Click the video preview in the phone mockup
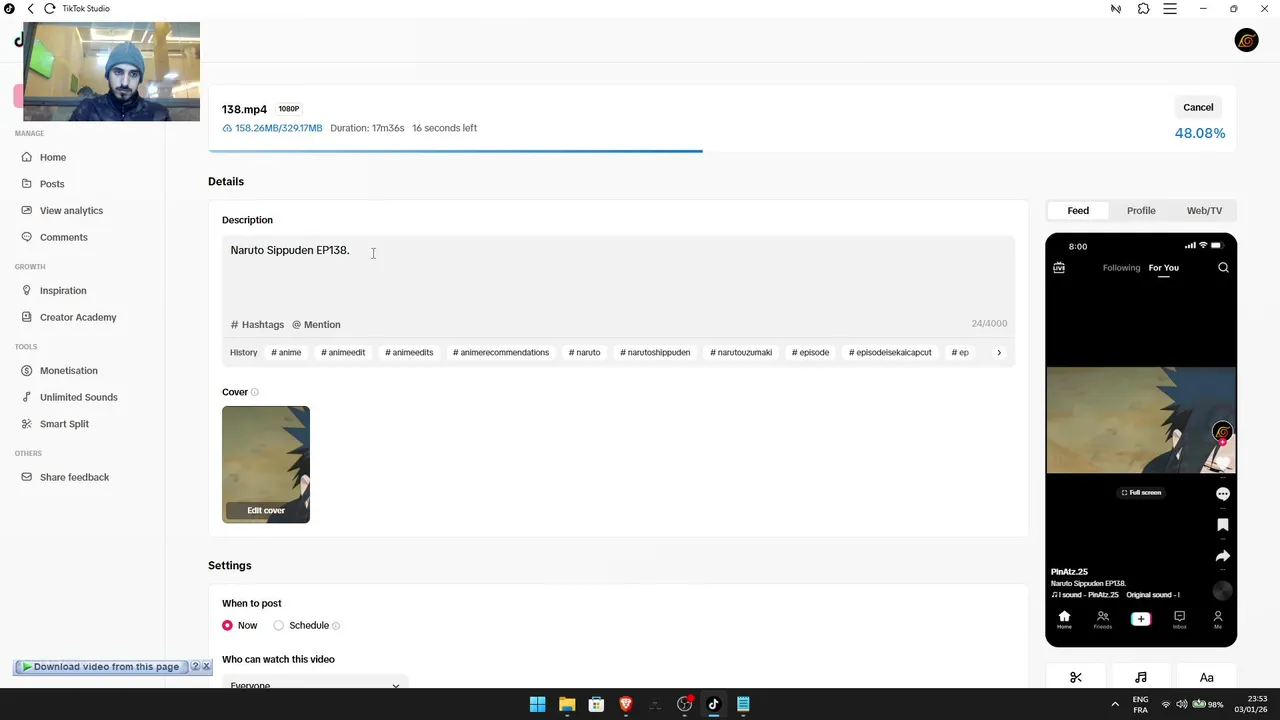The image size is (1280, 720). tap(1141, 420)
